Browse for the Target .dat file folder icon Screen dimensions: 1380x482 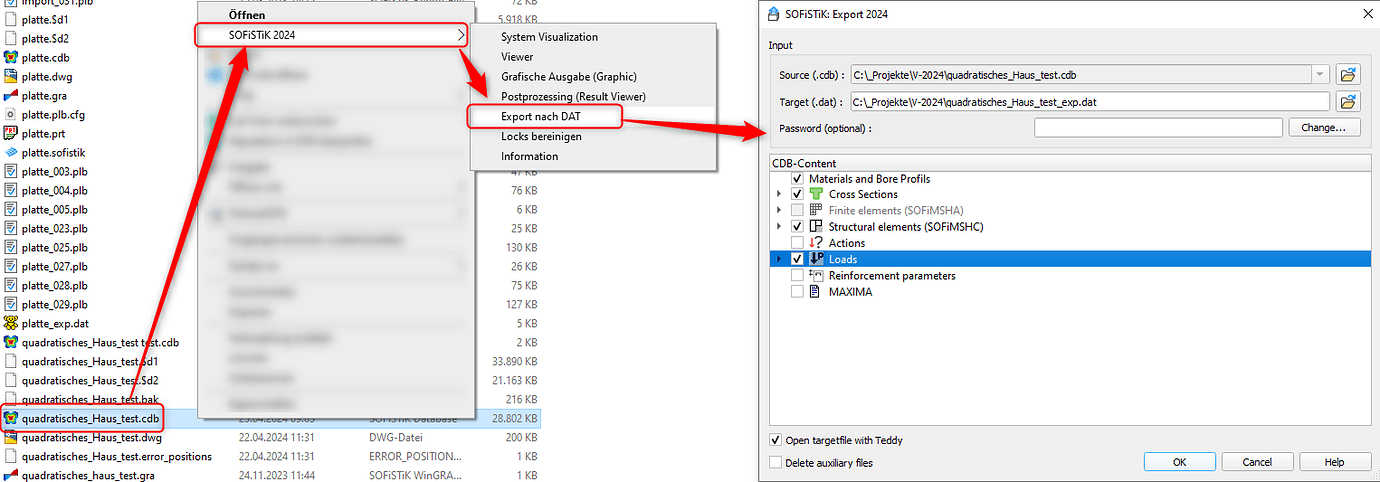point(1349,101)
